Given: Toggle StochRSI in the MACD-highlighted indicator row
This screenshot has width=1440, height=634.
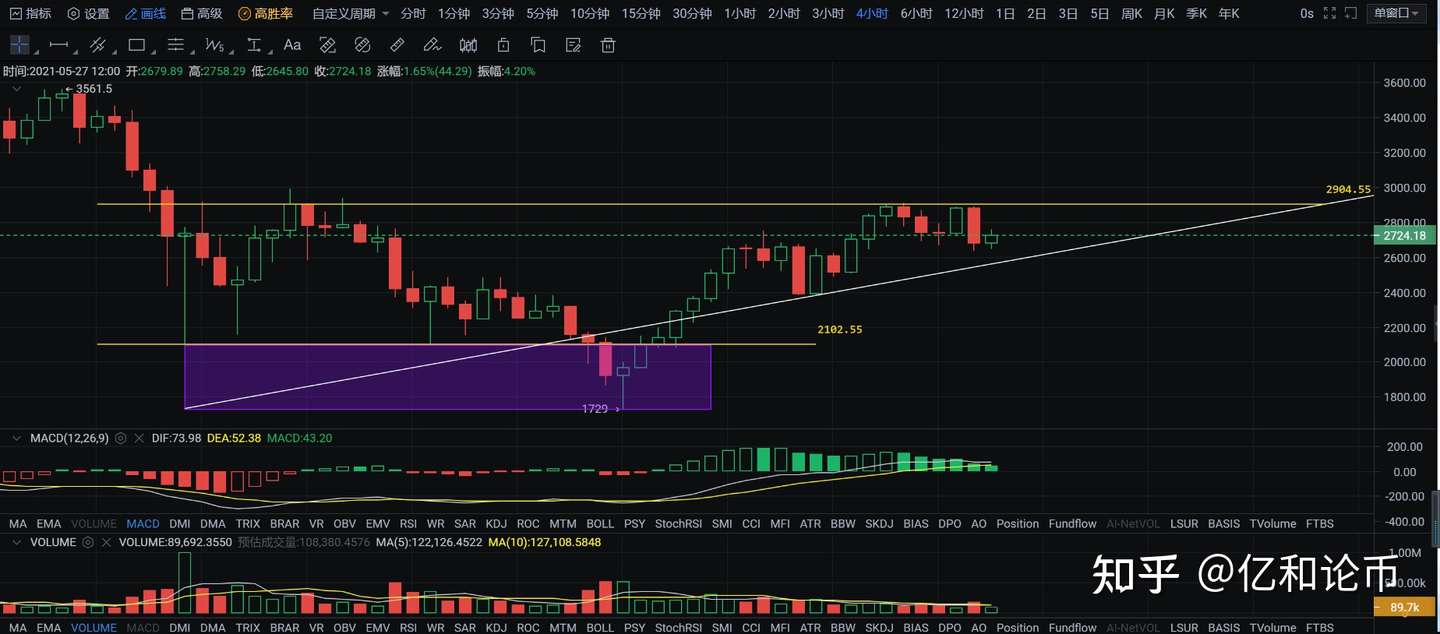Looking at the screenshot, I should point(679,523).
